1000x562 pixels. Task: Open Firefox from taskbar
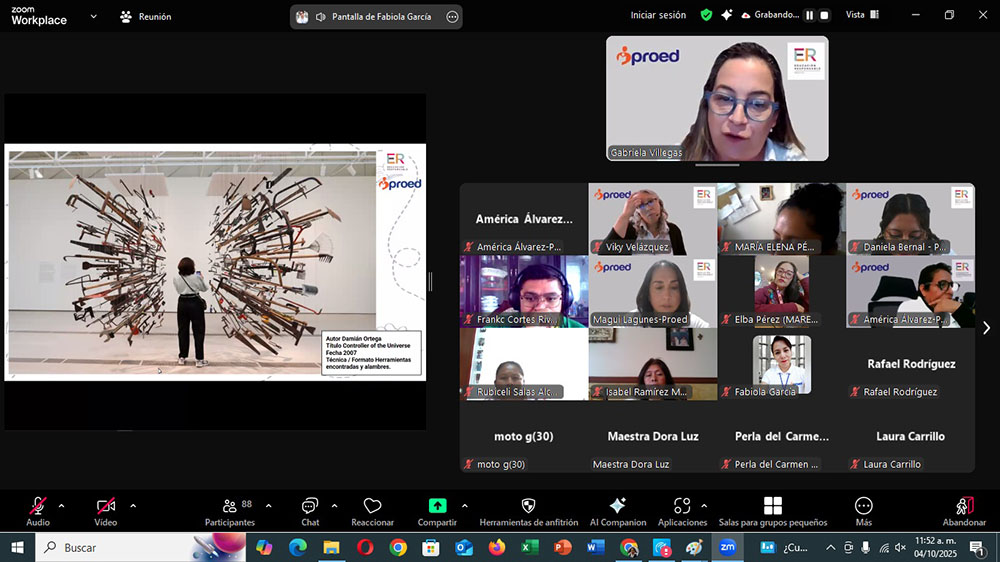(497, 547)
